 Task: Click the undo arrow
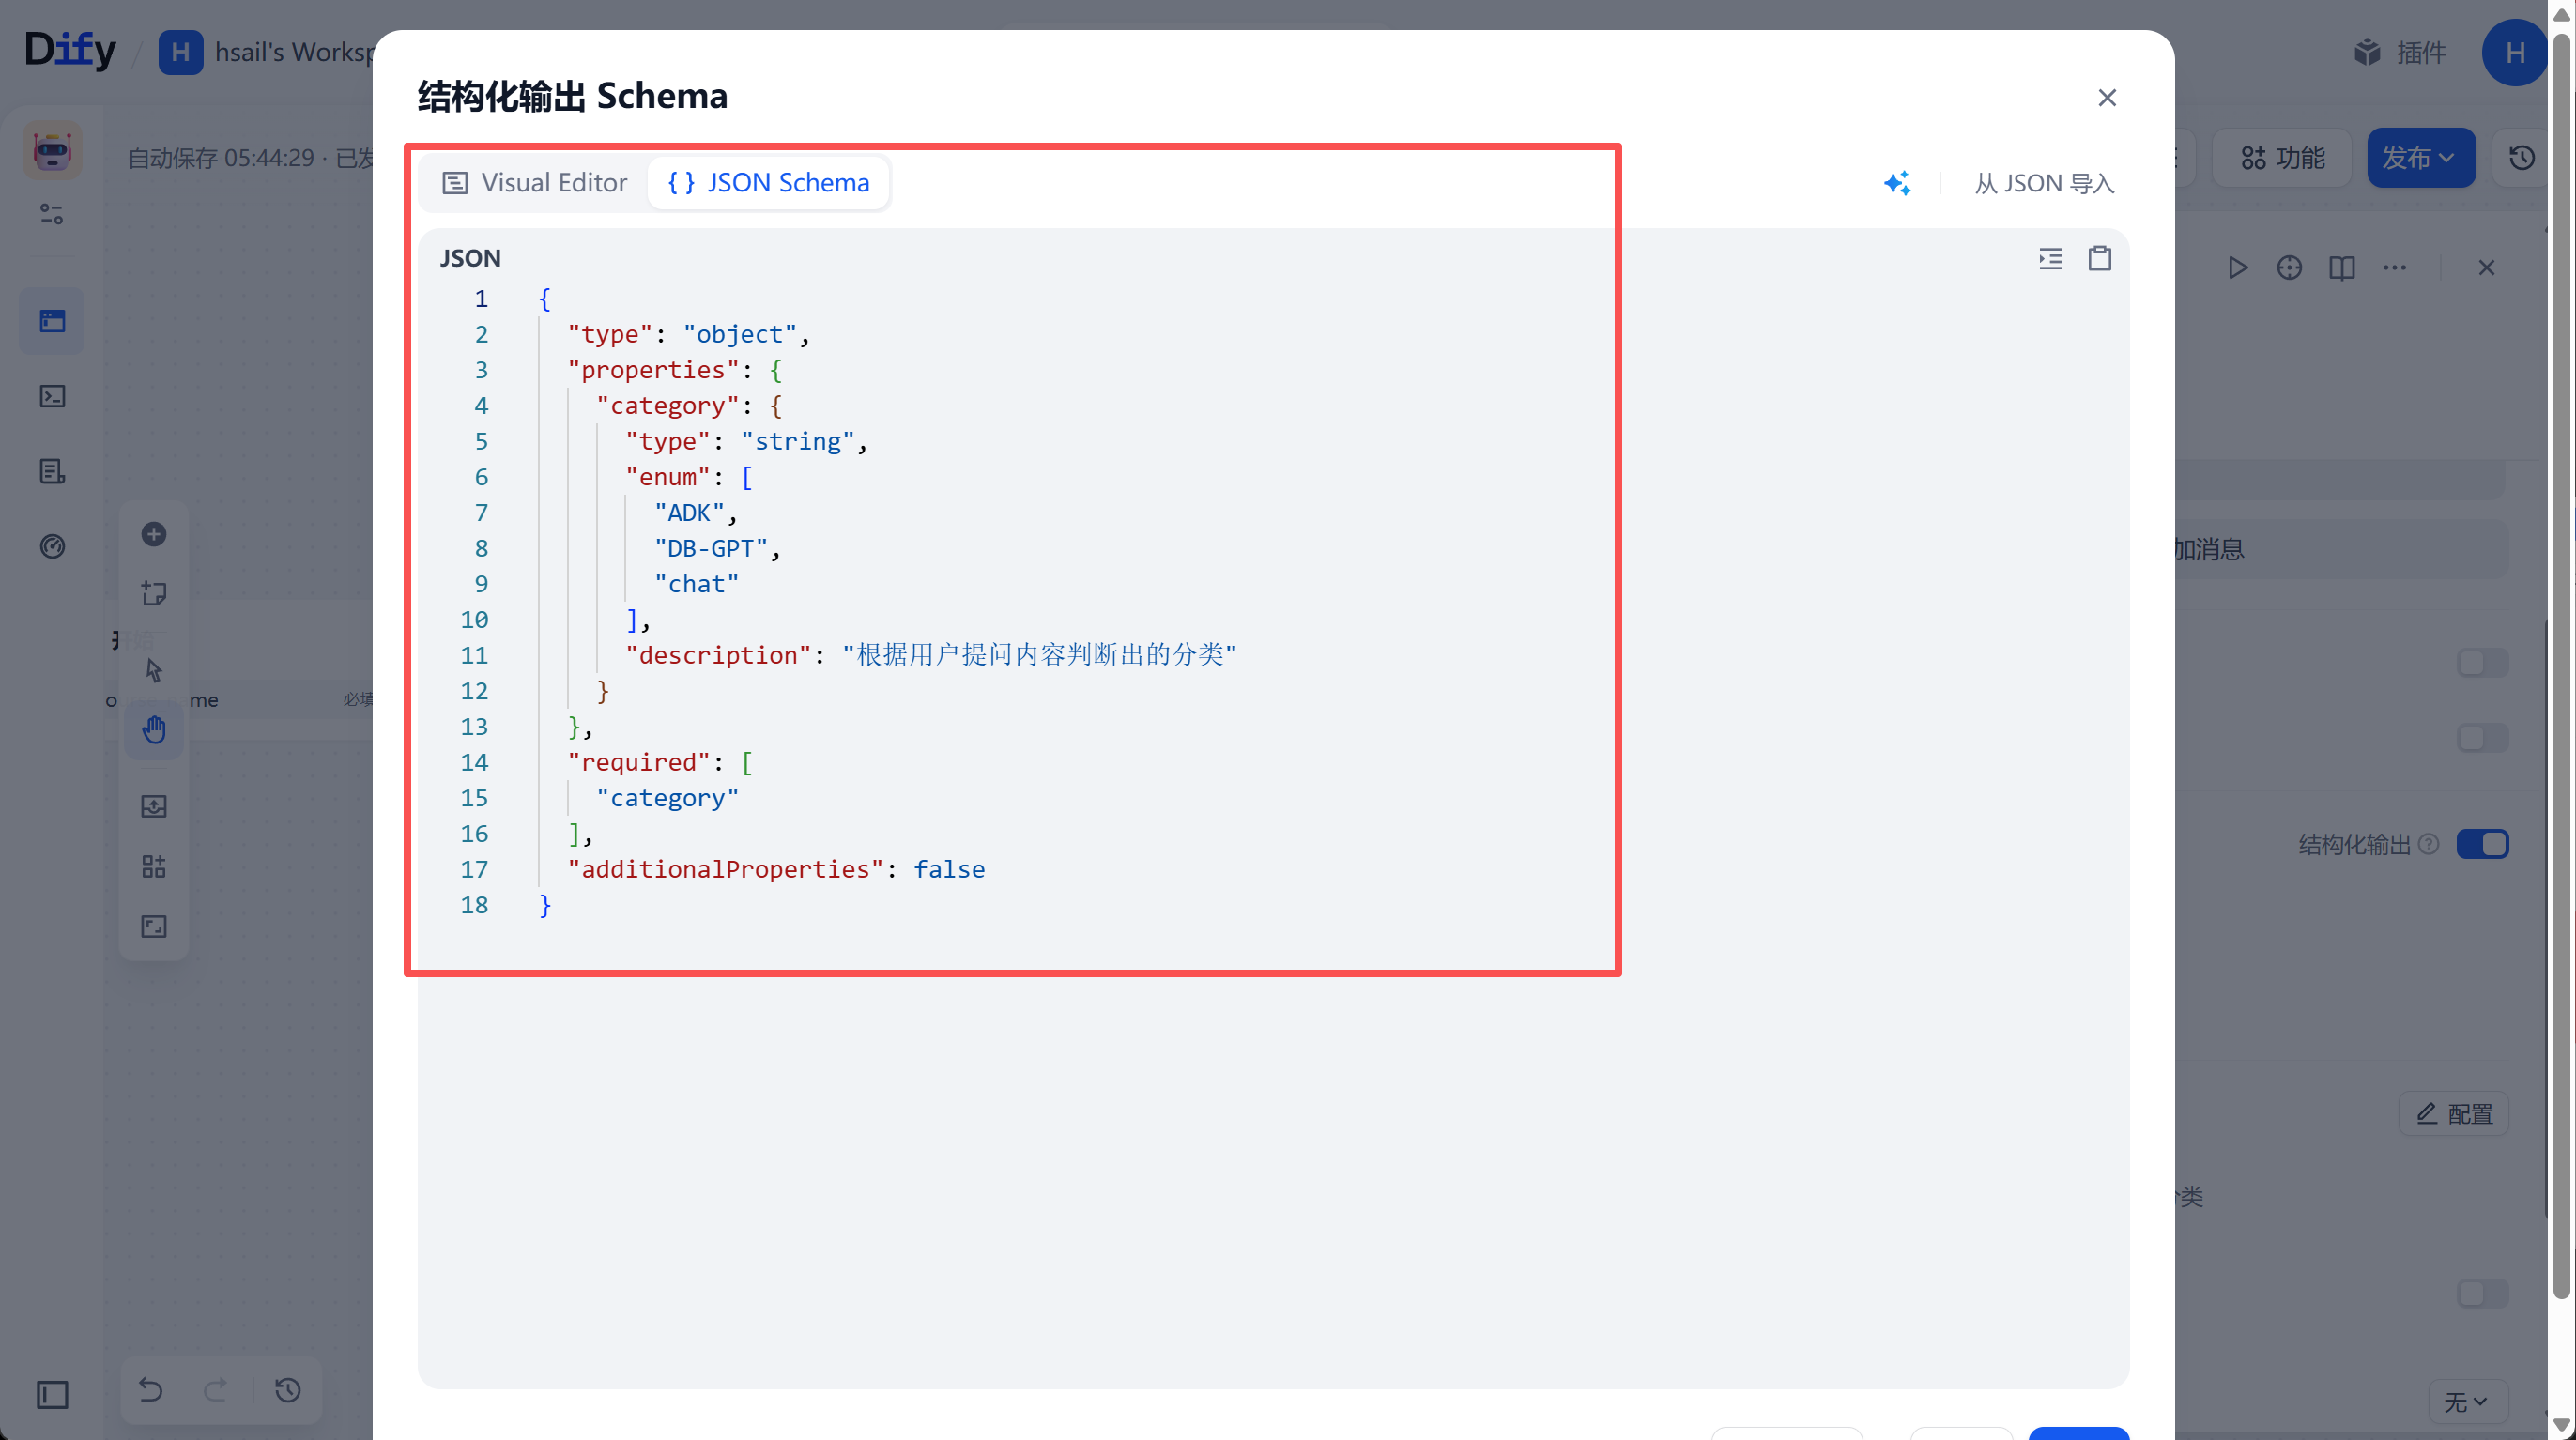(x=151, y=1390)
